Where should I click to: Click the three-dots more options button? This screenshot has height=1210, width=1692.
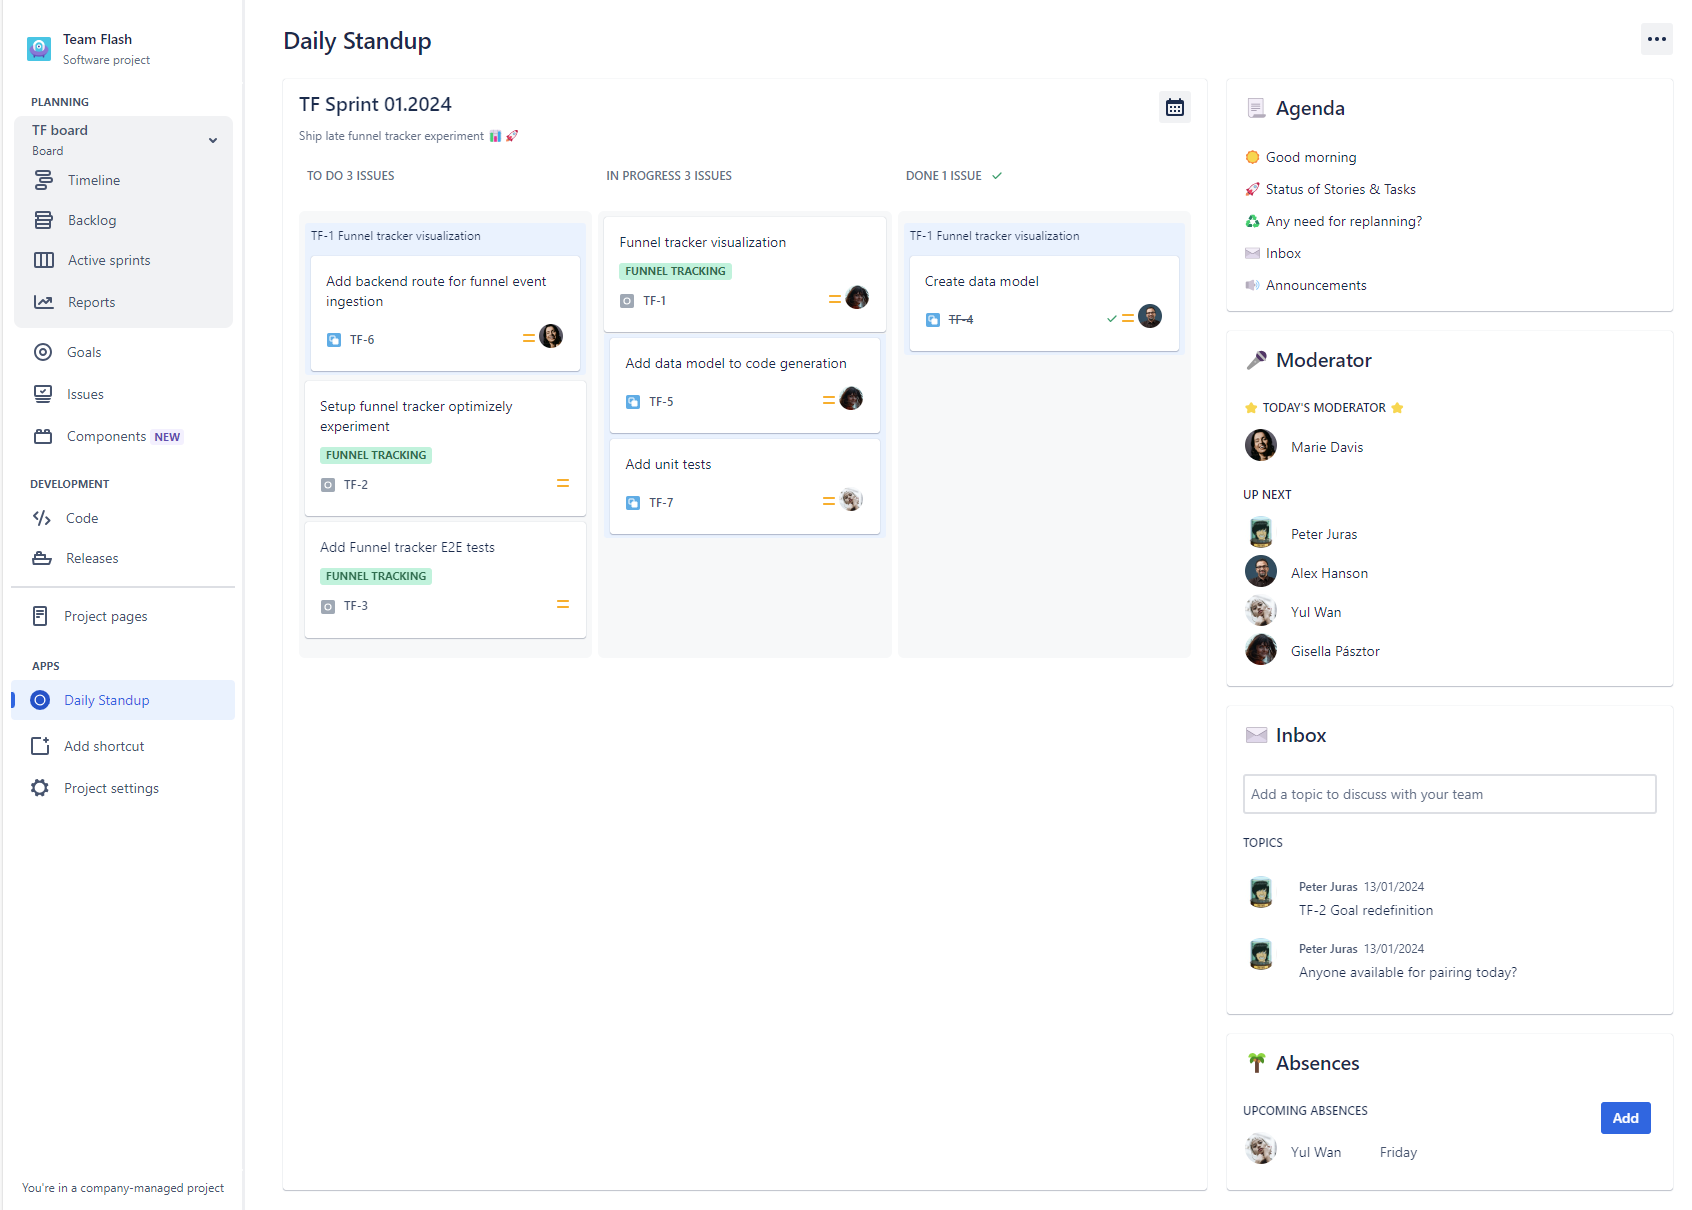pos(1656,39)
